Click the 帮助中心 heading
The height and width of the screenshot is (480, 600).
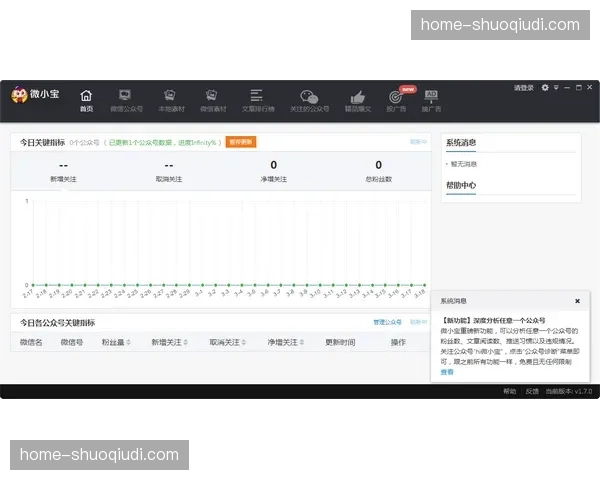click(x=461, y=186)
